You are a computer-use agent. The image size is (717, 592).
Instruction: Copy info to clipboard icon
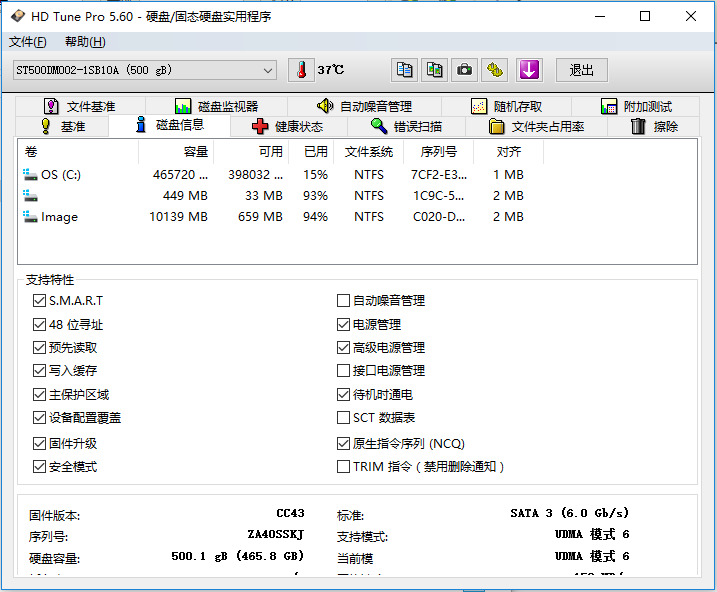point(404,70)
